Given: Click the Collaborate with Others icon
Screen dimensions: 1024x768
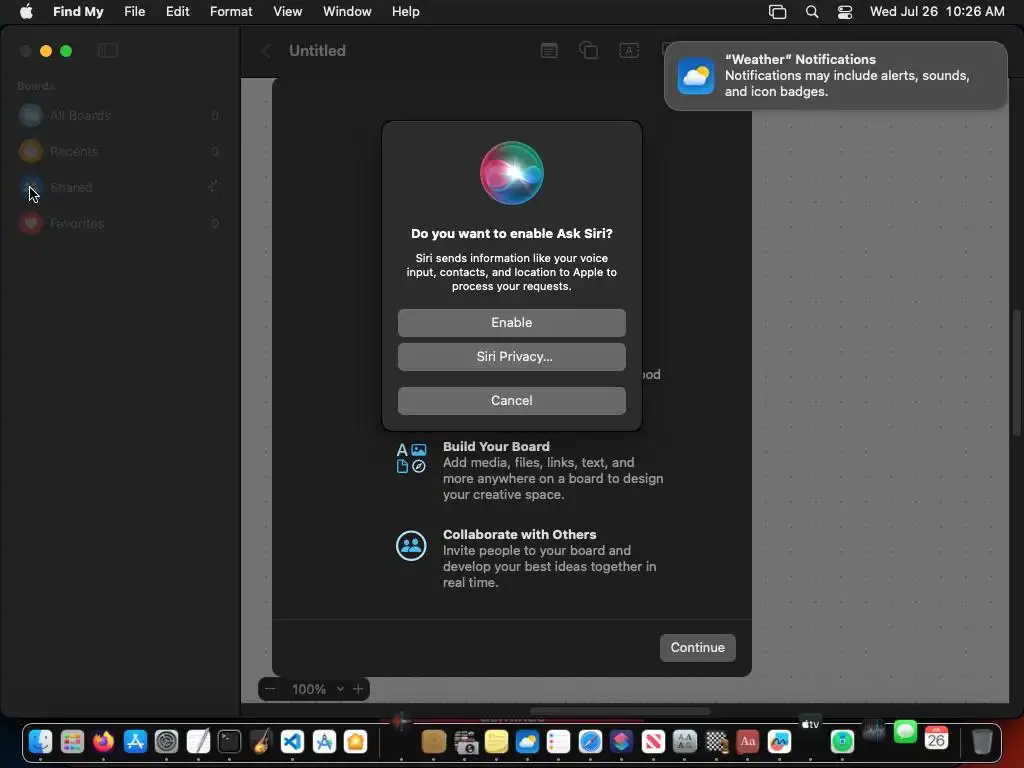Looking at the screenshot, I should point(411,546).
